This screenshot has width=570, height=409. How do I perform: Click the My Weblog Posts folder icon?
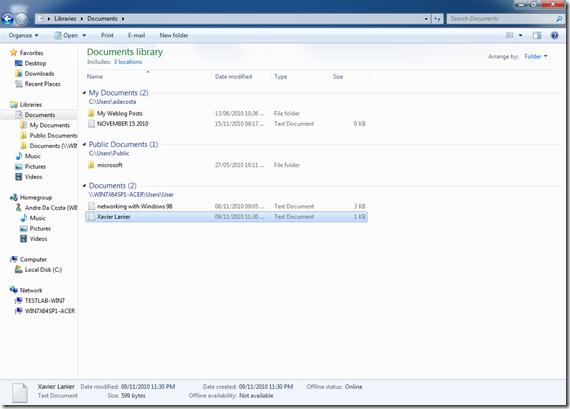coord(91,113)
